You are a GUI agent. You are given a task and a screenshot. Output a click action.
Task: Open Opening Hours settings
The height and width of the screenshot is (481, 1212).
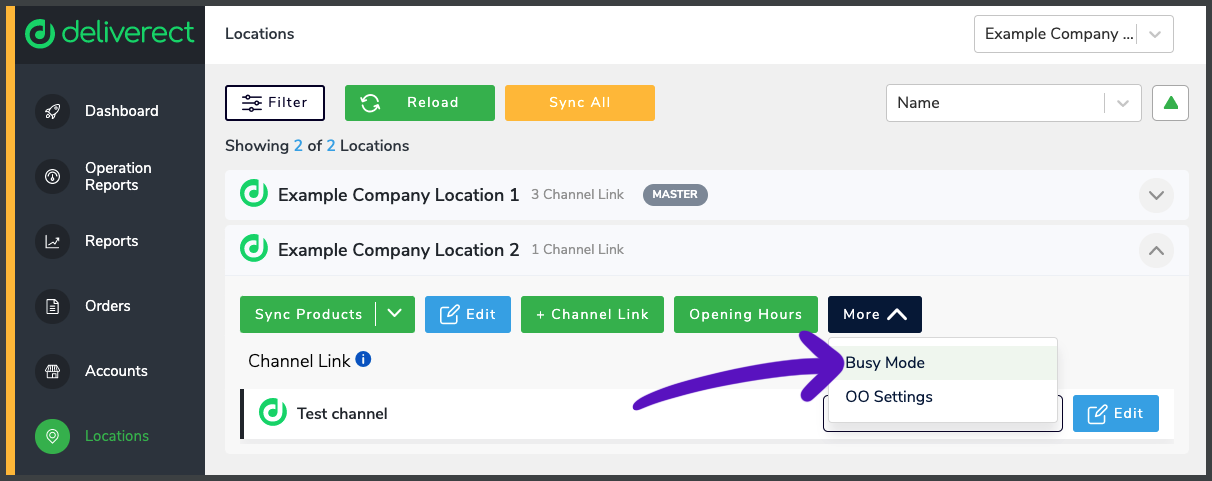point(745,314)
